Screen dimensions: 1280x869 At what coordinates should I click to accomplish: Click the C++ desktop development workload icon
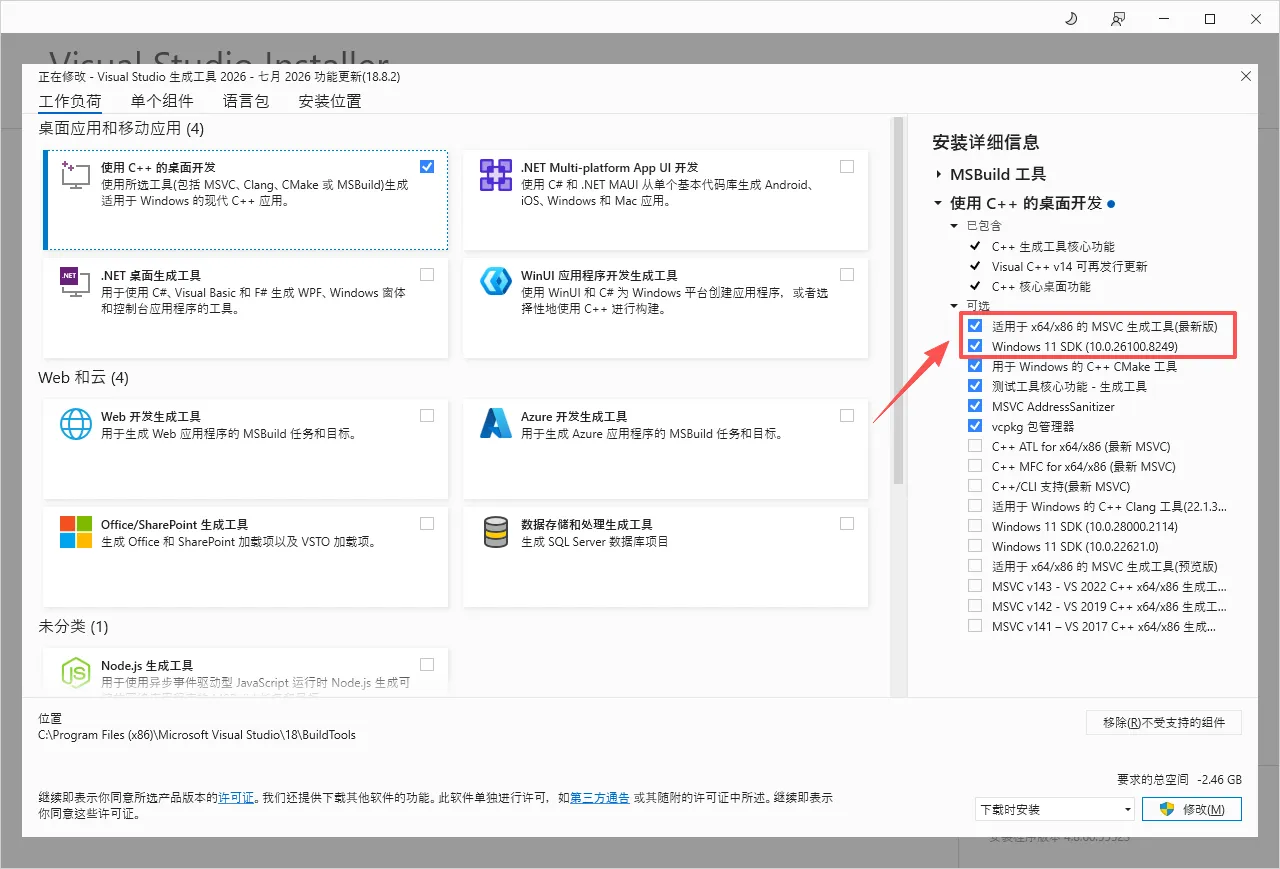point(76,175)
